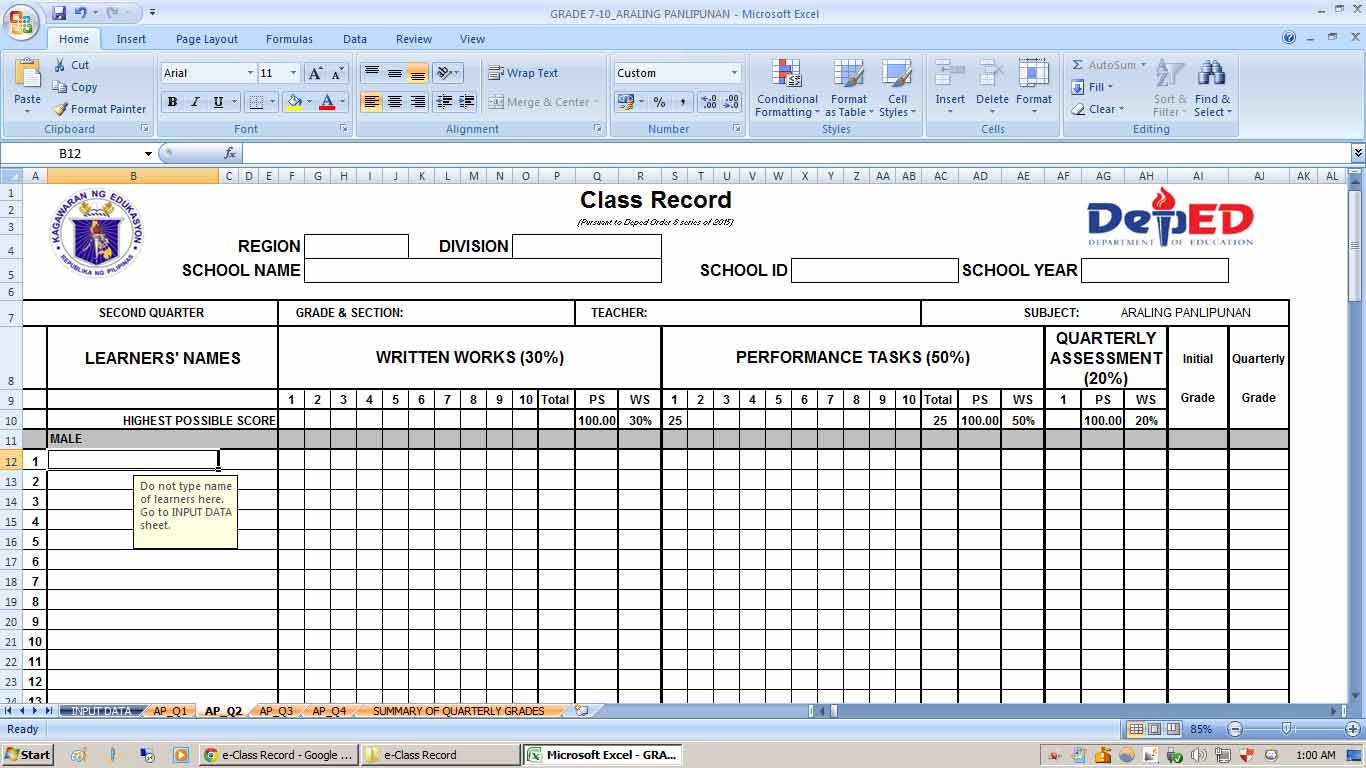Screen dimensions: 1366x768
Task: Click the AutoSum button
Action: (x=1105, y=64)
